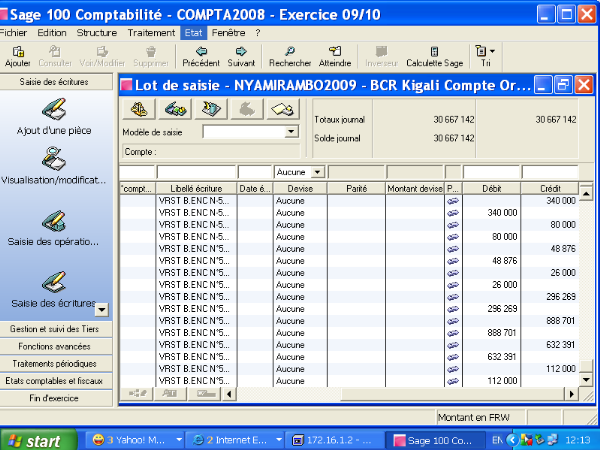
Task: Click the fifth Lot de saisie toolbar icon
Action: pyautogui.click(x=283, y=109)
